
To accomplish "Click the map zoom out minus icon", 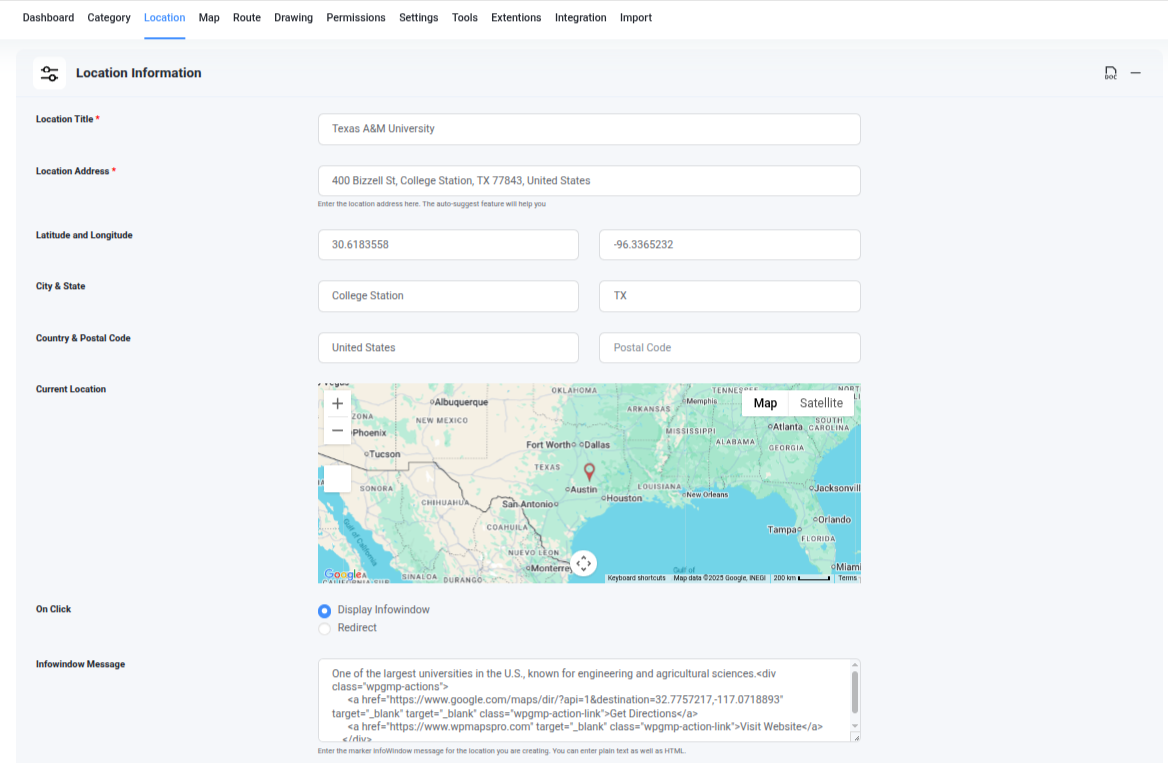I will click(337, 430).
